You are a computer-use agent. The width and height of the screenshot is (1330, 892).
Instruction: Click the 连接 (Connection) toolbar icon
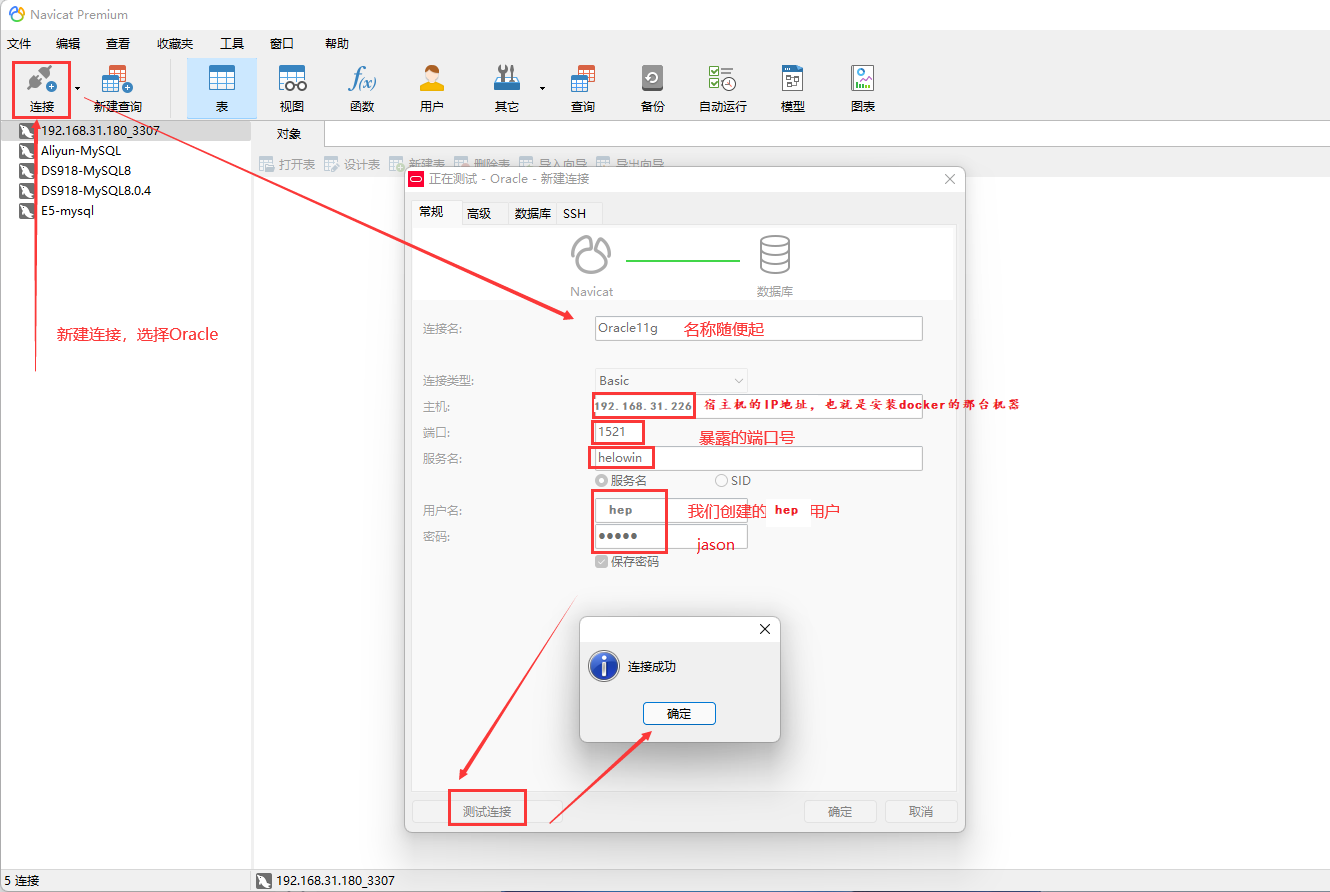(x=41, y=88)
